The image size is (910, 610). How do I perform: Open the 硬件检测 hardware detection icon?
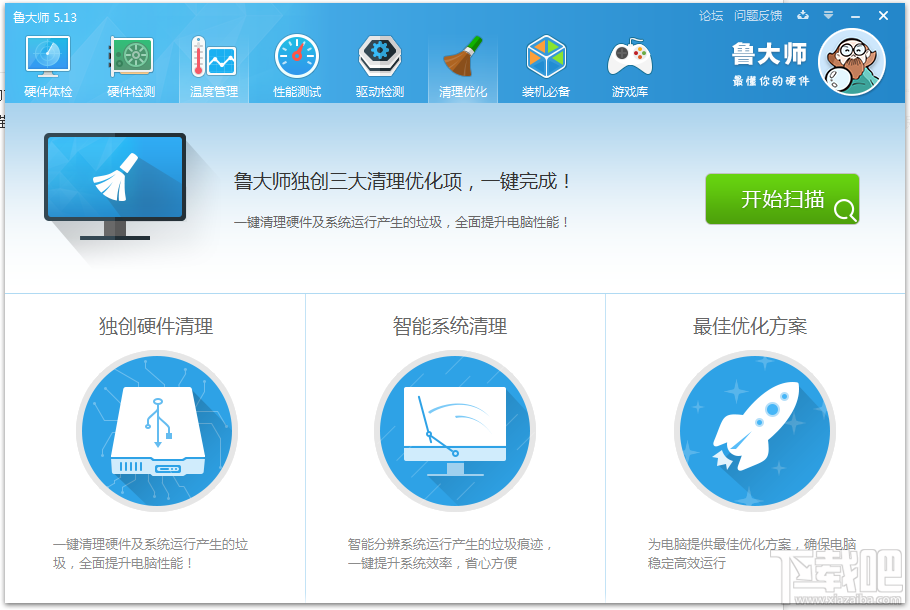click(131, 66)
